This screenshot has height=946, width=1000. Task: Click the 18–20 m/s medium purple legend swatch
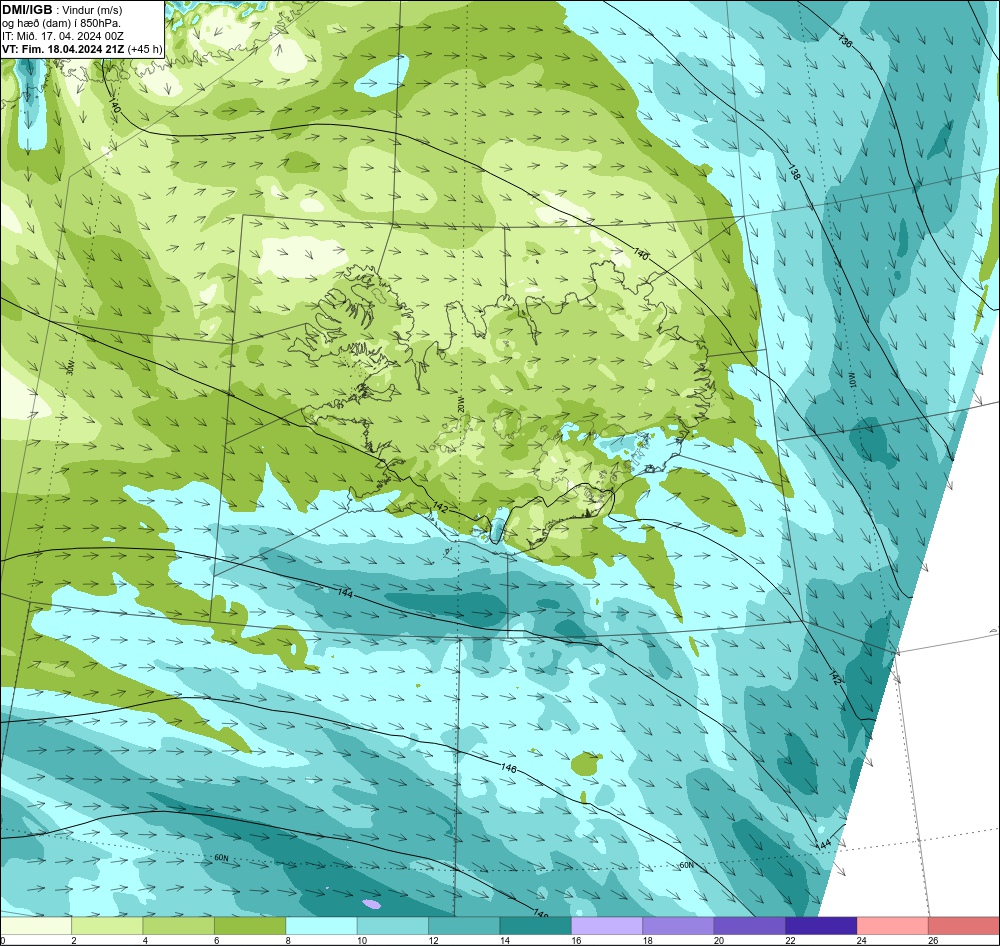(x=679, y=926)
